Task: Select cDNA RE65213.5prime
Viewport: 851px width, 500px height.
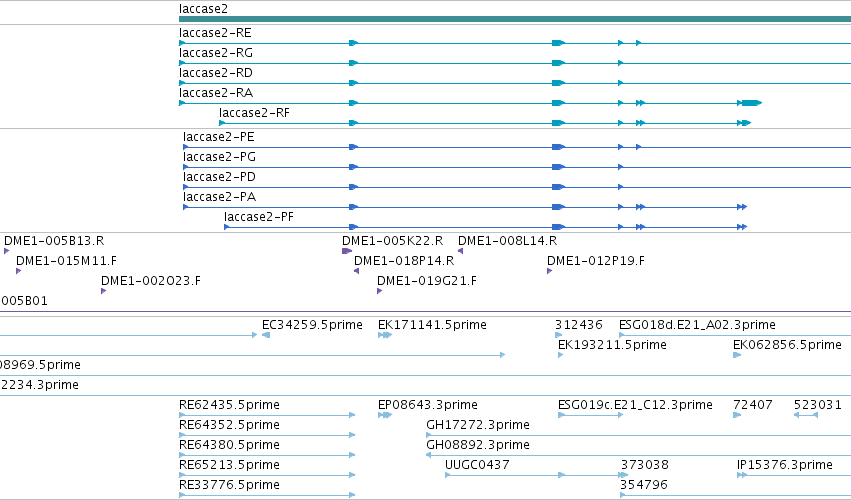Action: (230, 465)
